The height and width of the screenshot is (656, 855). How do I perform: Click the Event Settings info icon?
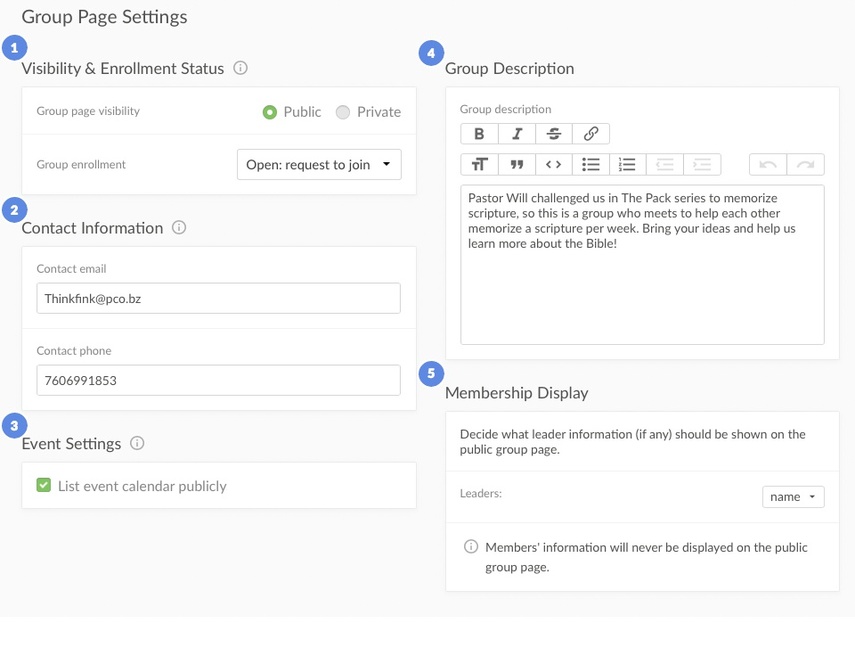click(x=137, y=444)
